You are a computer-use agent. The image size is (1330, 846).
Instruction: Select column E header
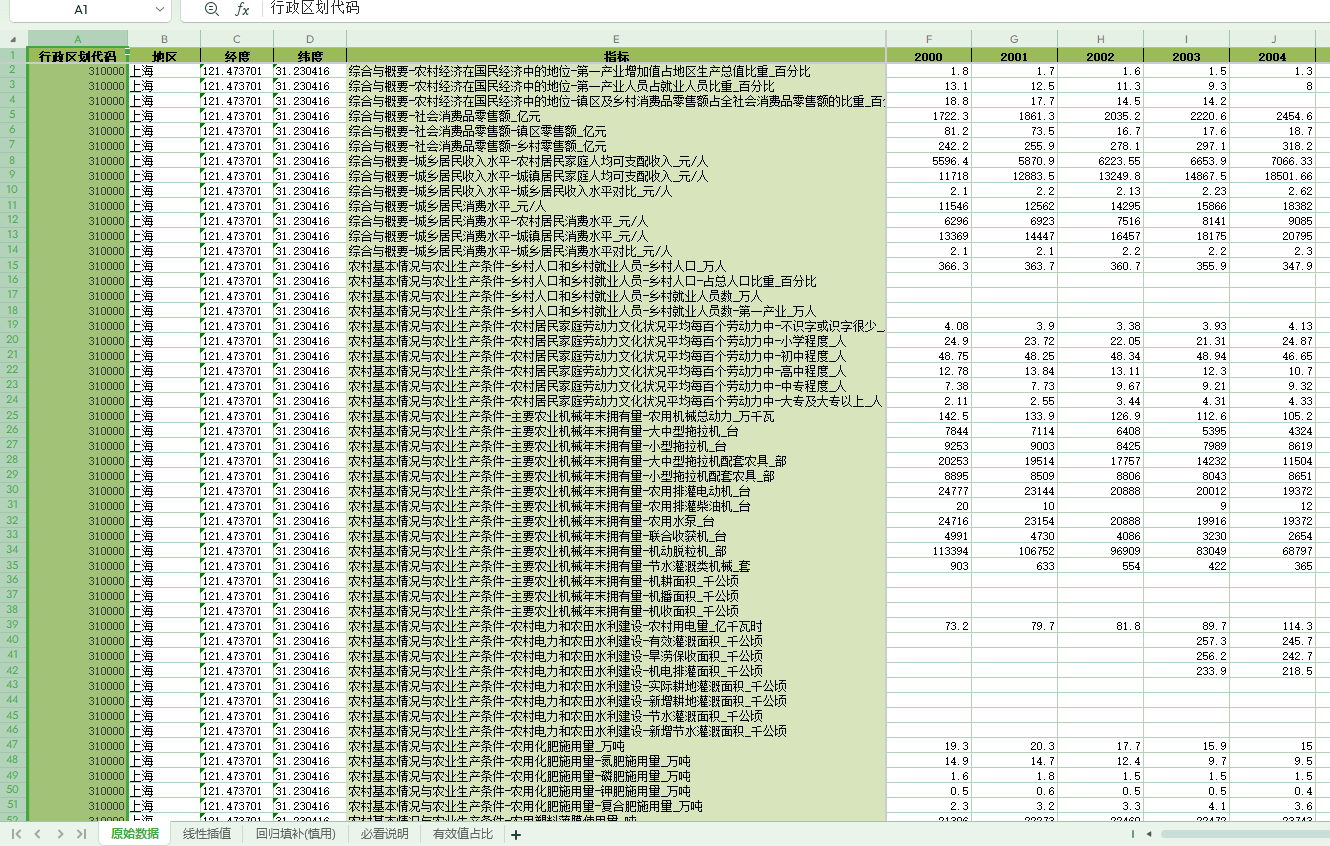(x=616, y=38)
